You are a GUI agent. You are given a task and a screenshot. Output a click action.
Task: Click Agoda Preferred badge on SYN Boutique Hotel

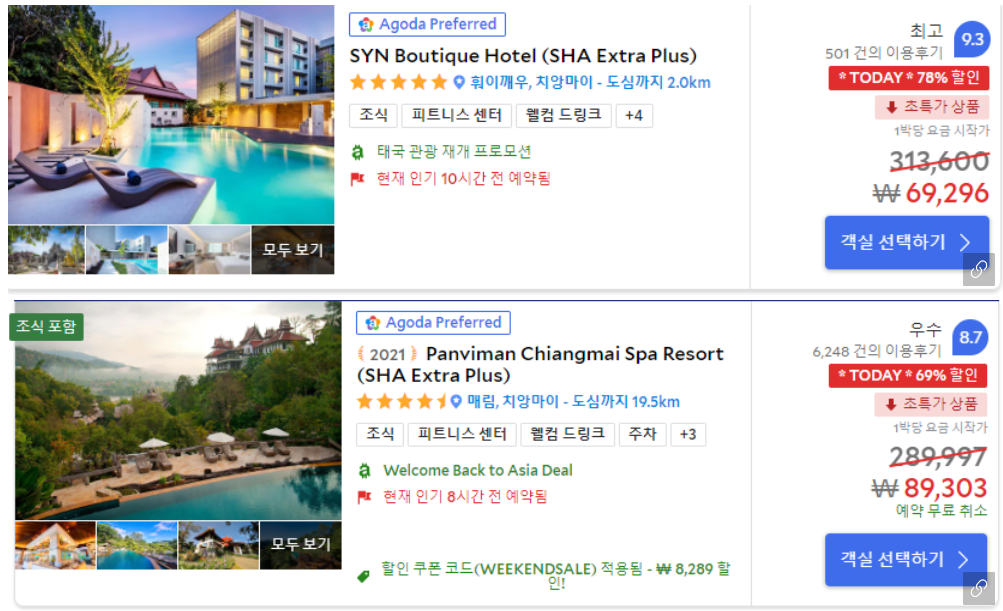[x=427, y=24]
